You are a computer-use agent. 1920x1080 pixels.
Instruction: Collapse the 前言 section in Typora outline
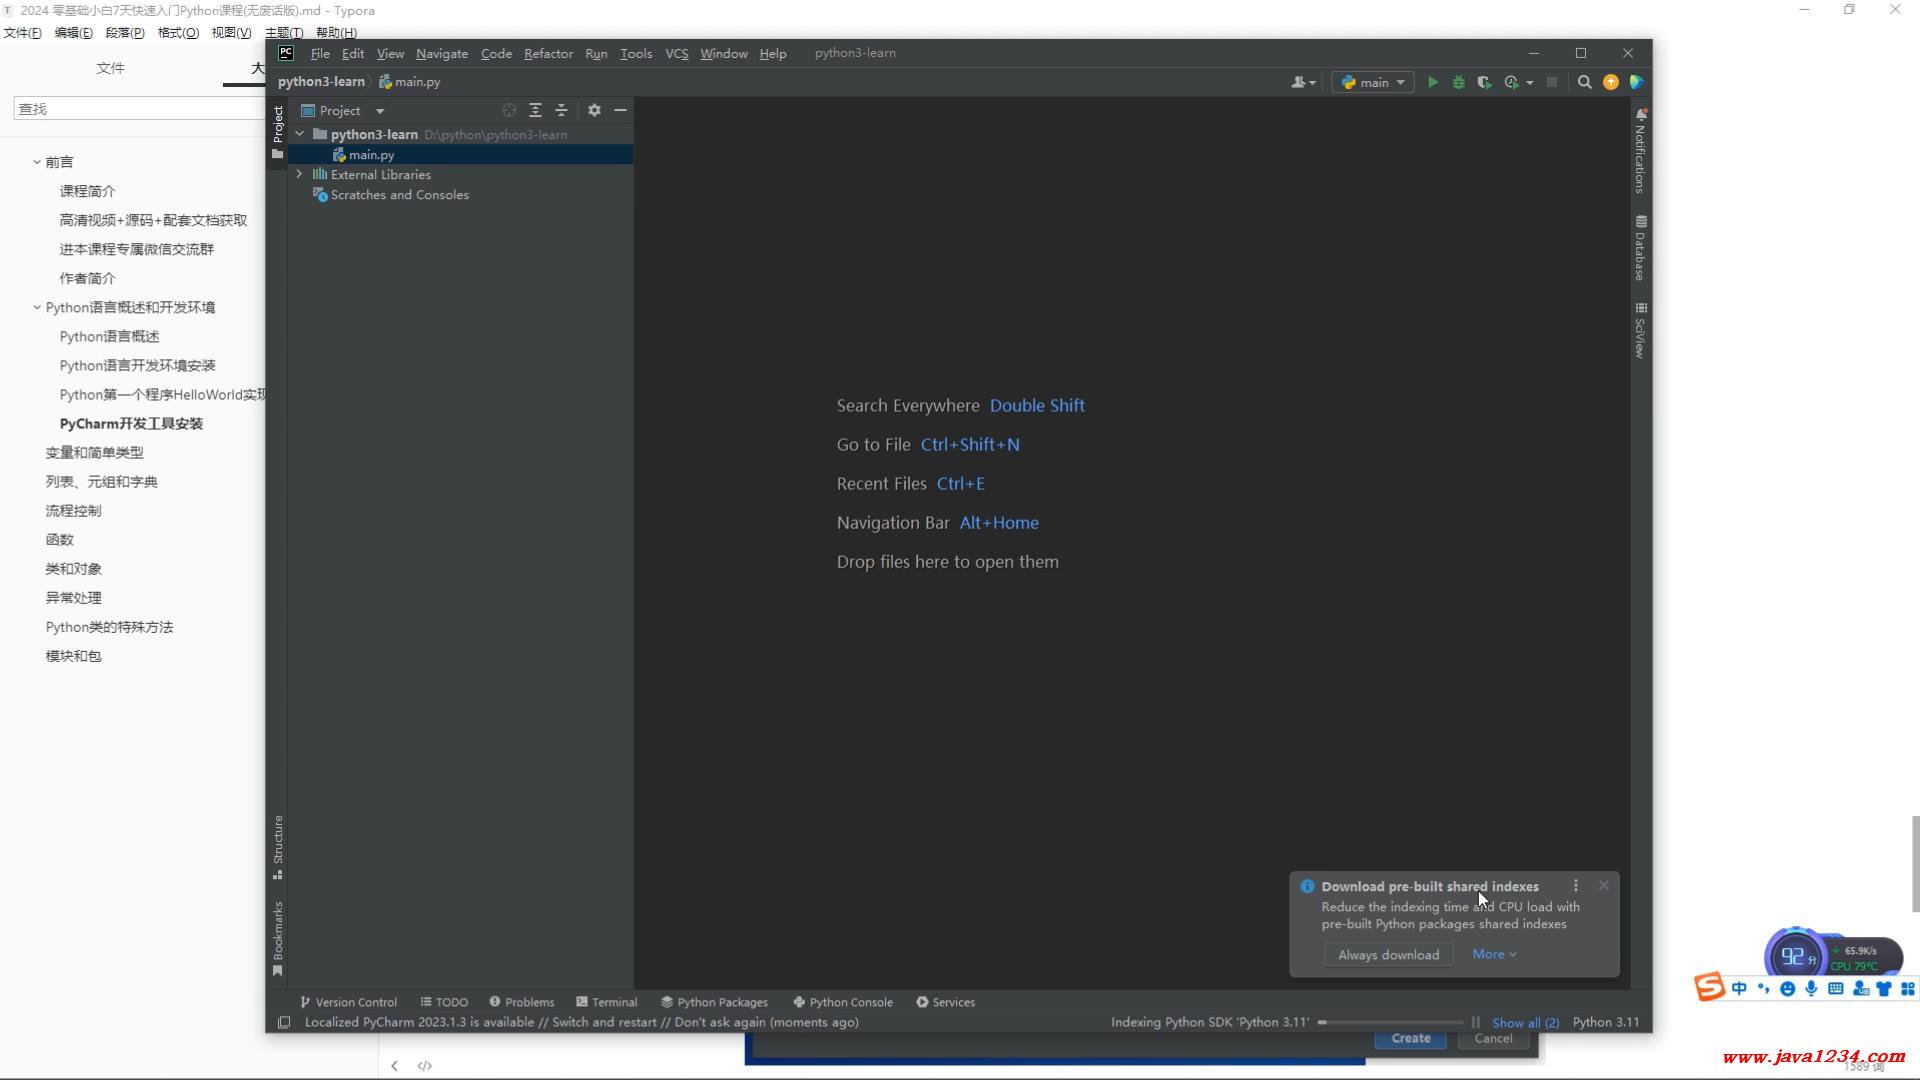click(37, 162)
